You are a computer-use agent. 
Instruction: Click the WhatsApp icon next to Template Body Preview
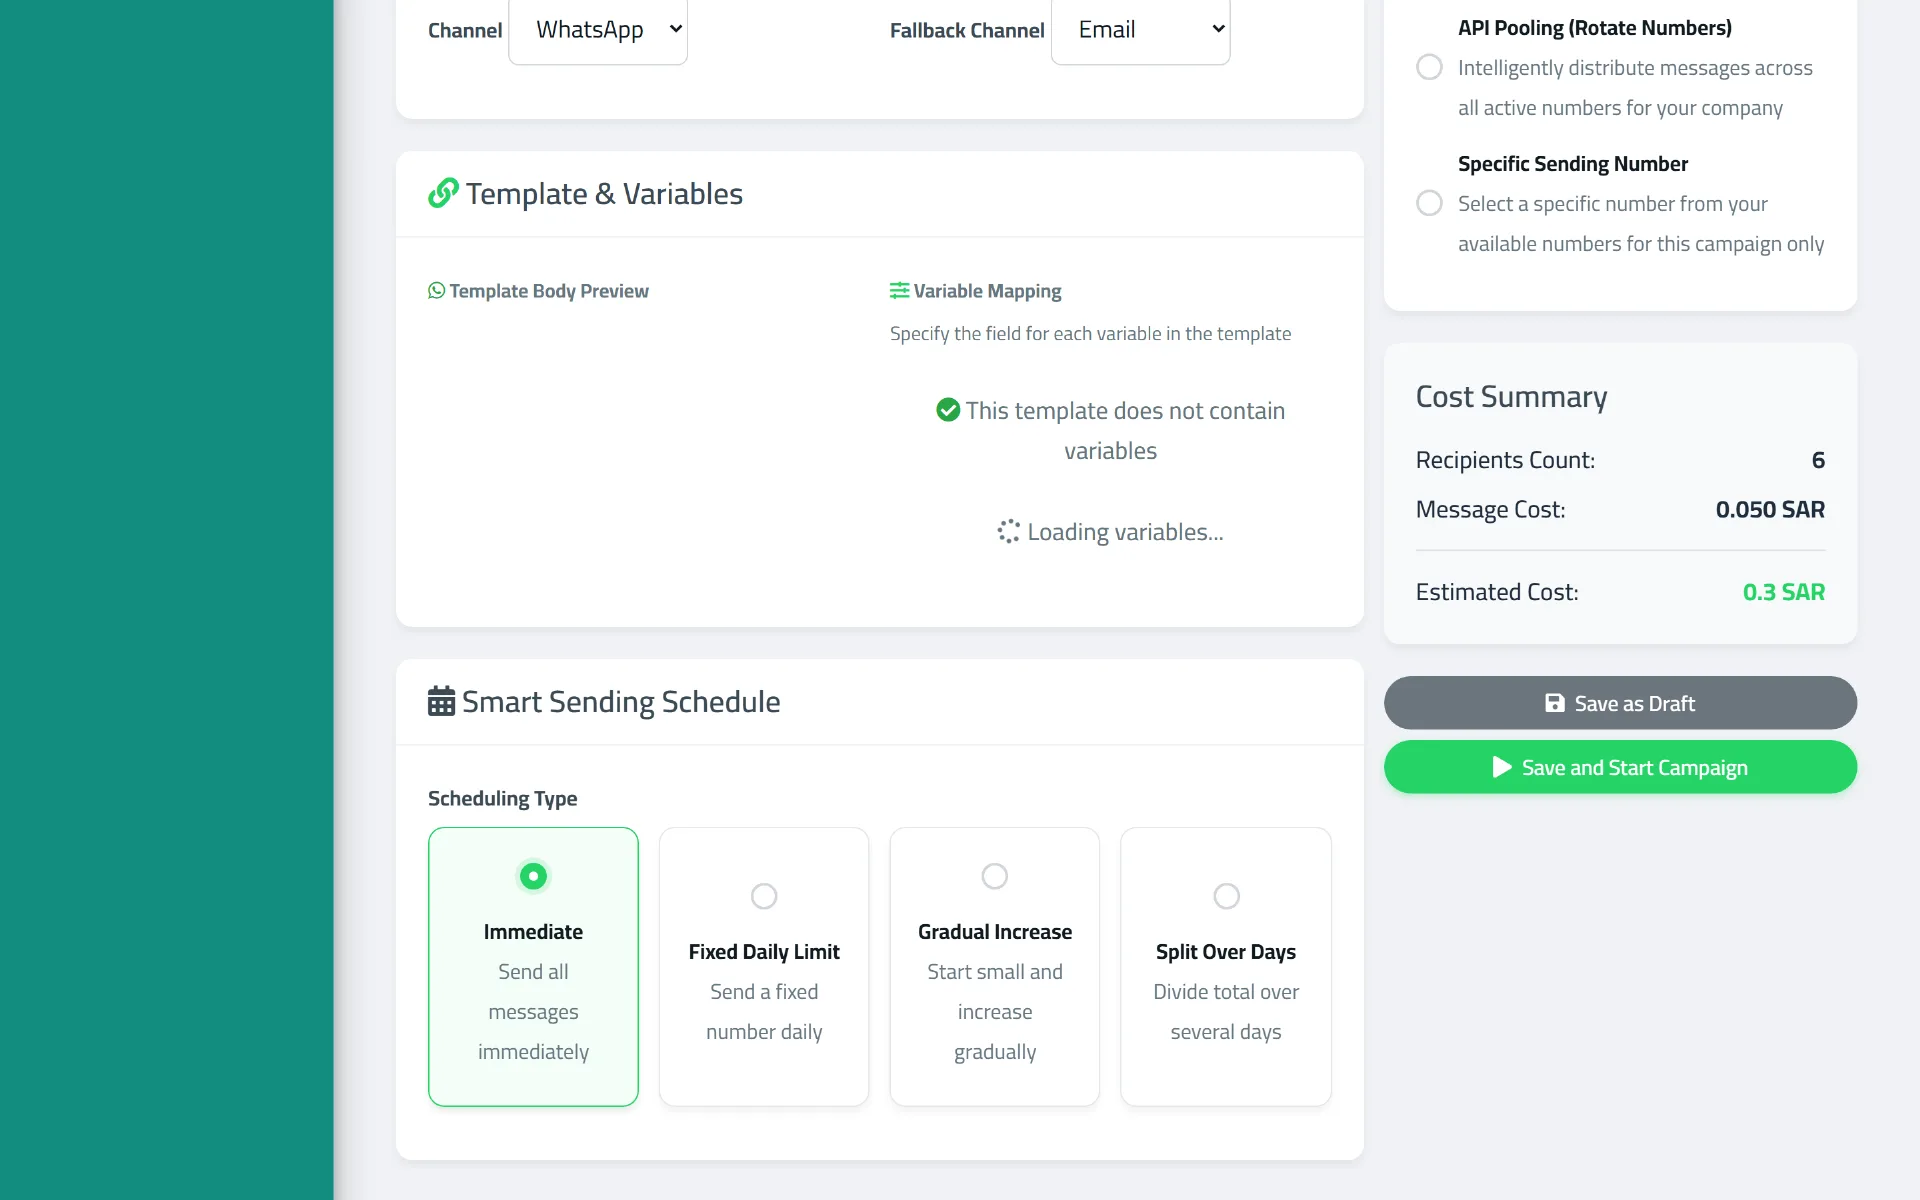click(437, 291)
